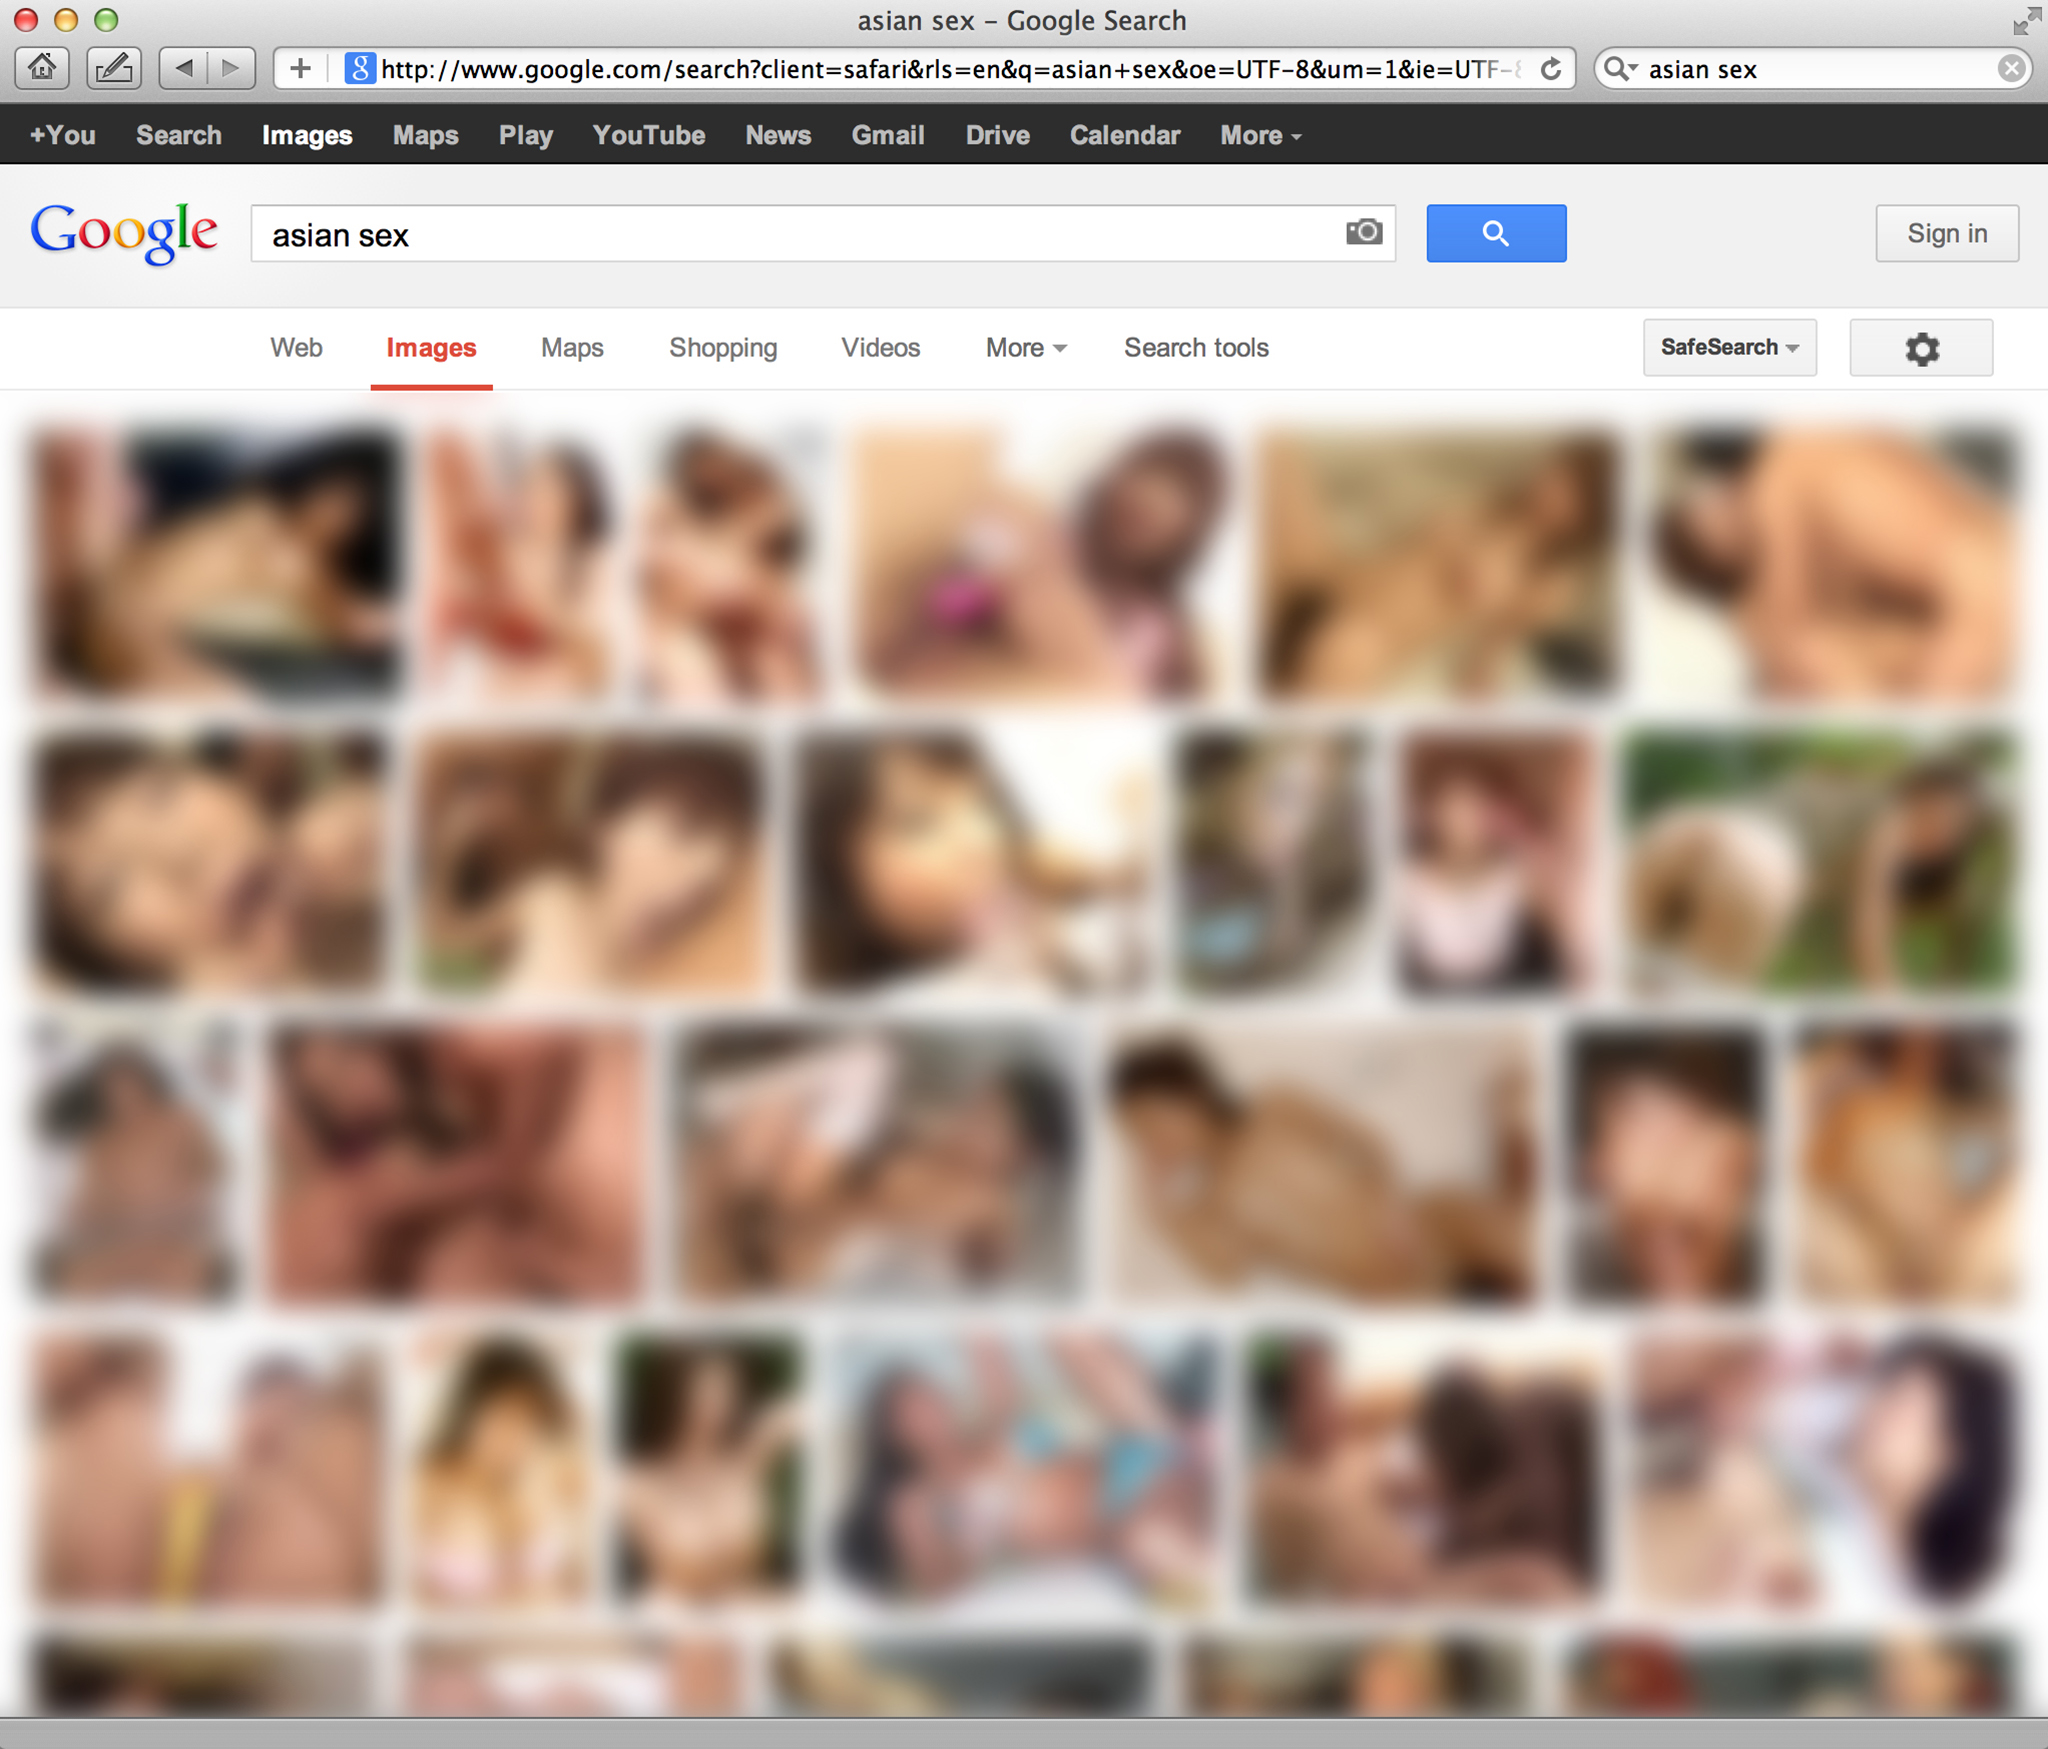2048x1749 pixels.
Task: Open the SafeSearch dropdown
Action: point(1729,347)
